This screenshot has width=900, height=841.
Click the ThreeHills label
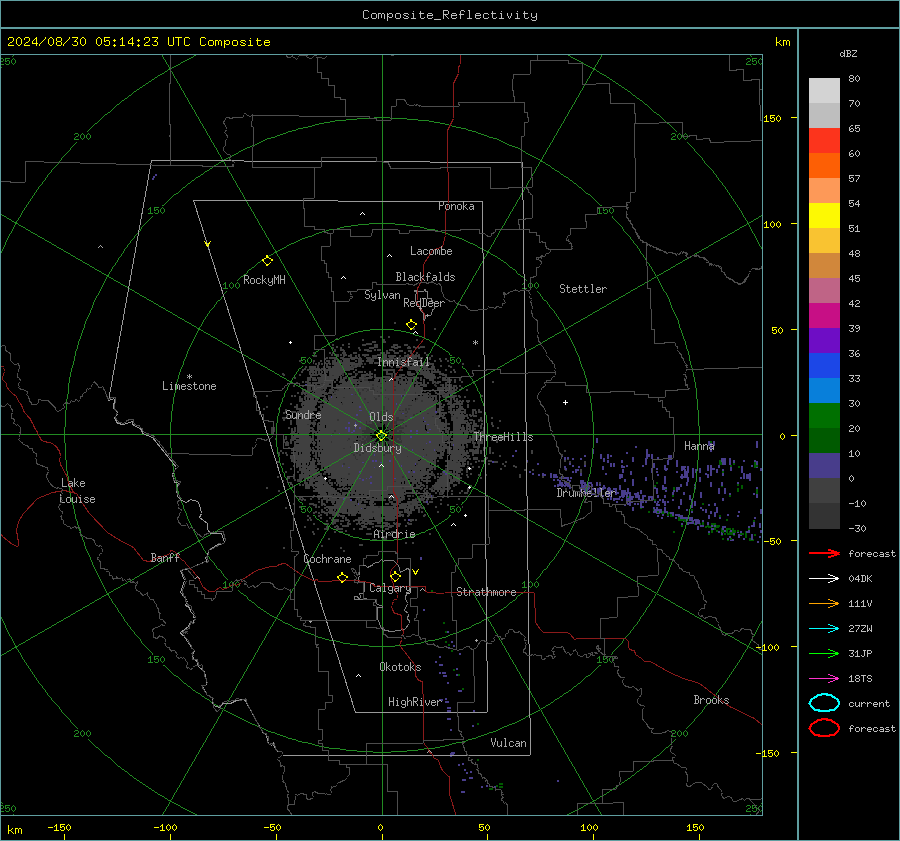pos(503,437)
